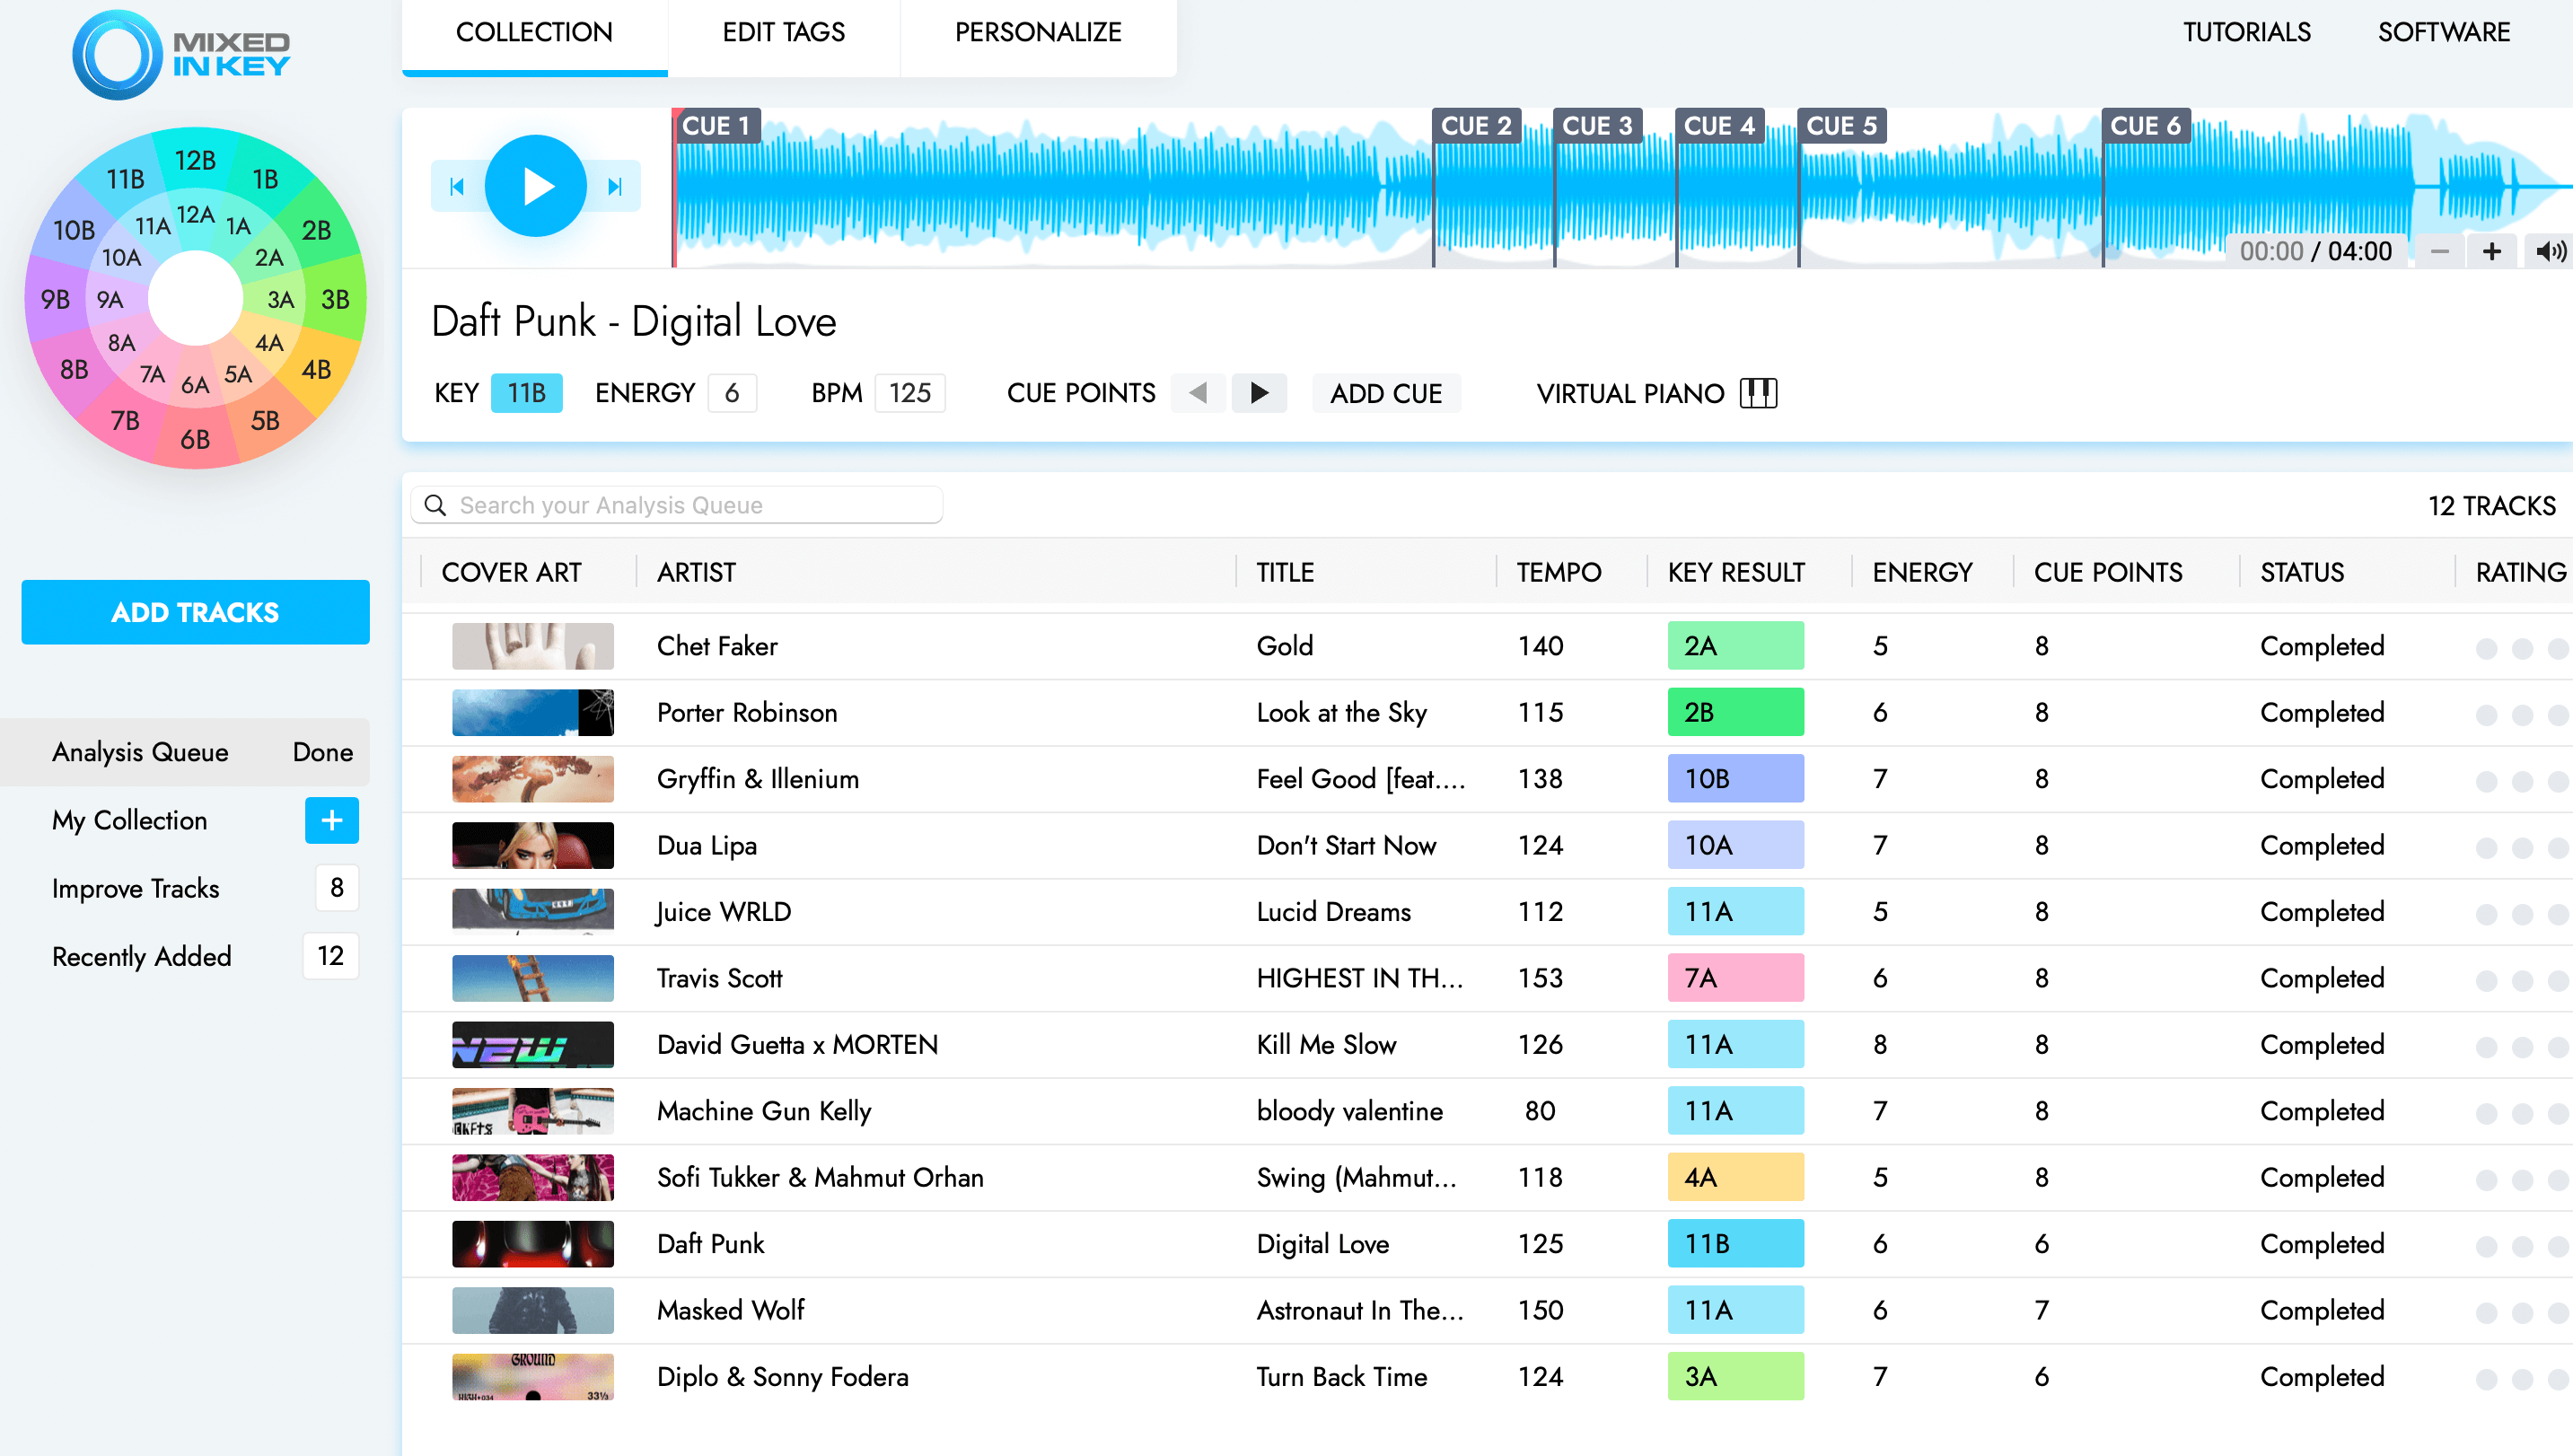Image resolution: width=2573 pixels, height=1456 pixels.
Task: Click the Add Cue button
Action: click(x=1385, y=392)
